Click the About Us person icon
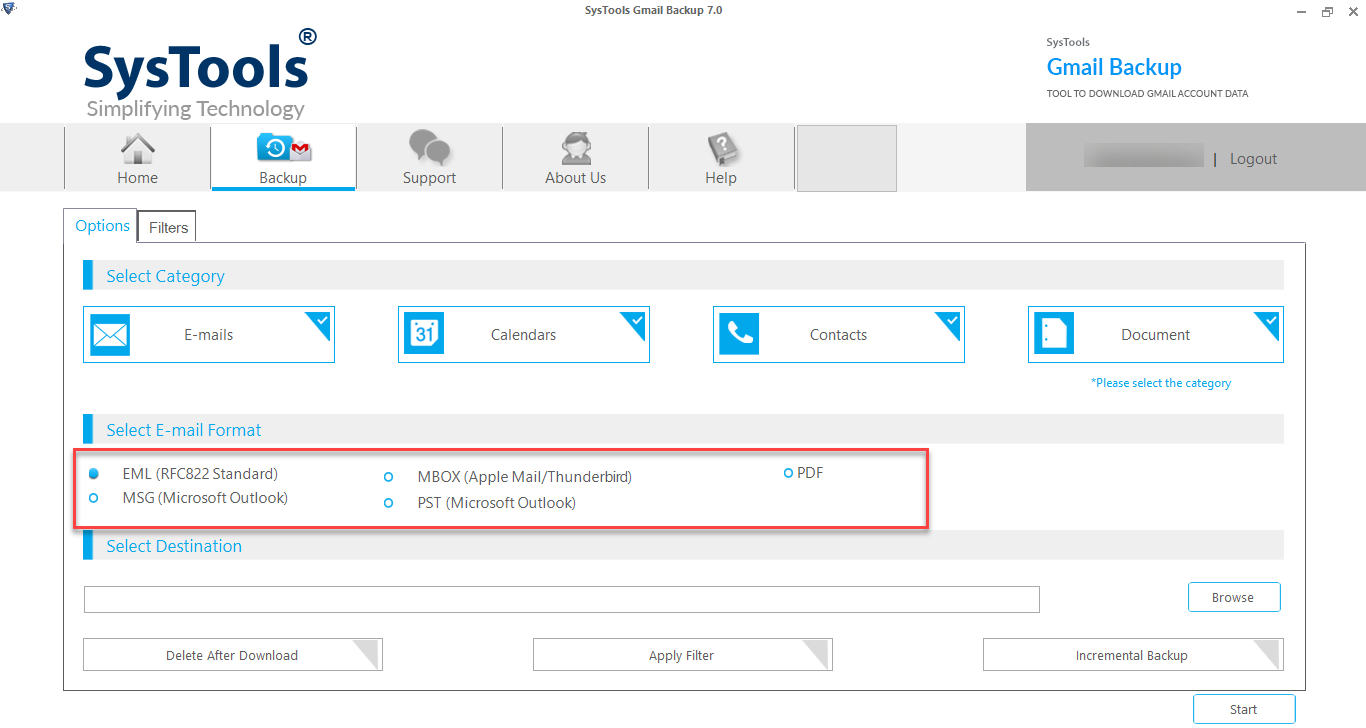Image resolution: width=1366 pixels, height=728 pixels. pyautogui.click(x=575, y=149)
